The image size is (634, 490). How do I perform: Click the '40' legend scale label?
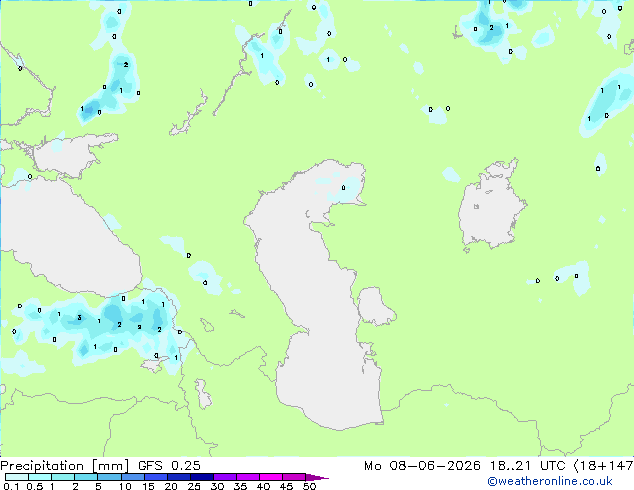[263, 486]
